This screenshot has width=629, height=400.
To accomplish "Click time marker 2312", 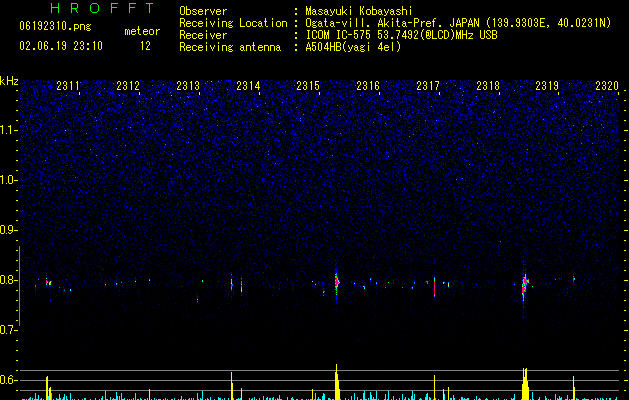I will click(x=128, y=86).
